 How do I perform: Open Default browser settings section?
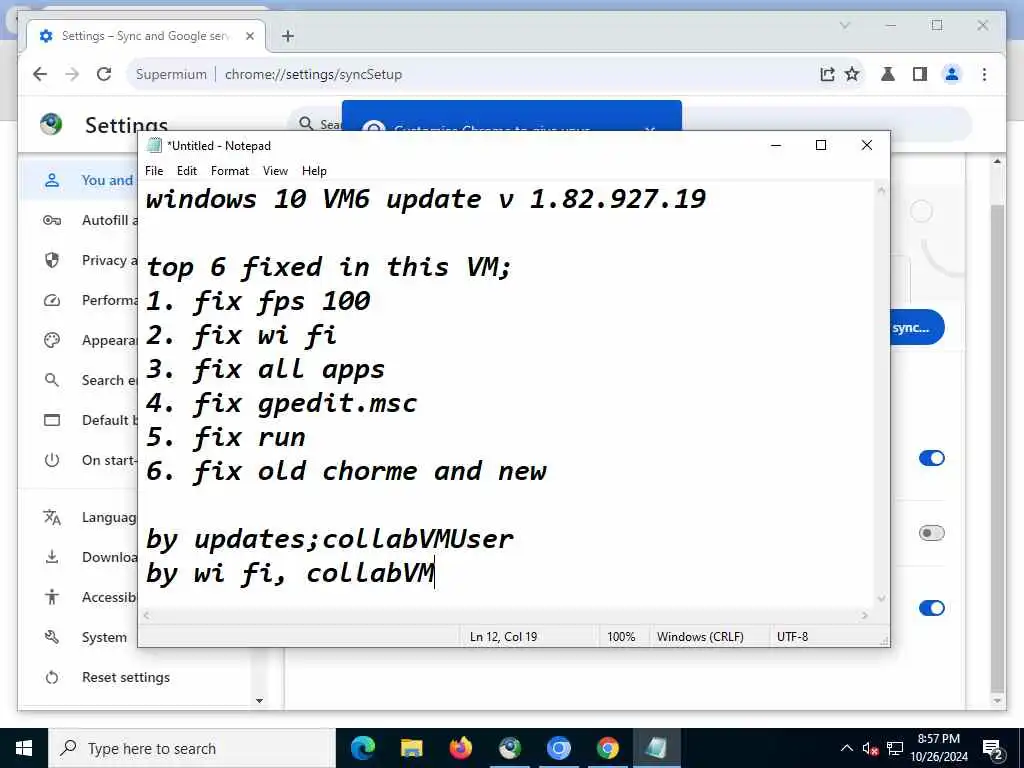click(x=78, y=420)
